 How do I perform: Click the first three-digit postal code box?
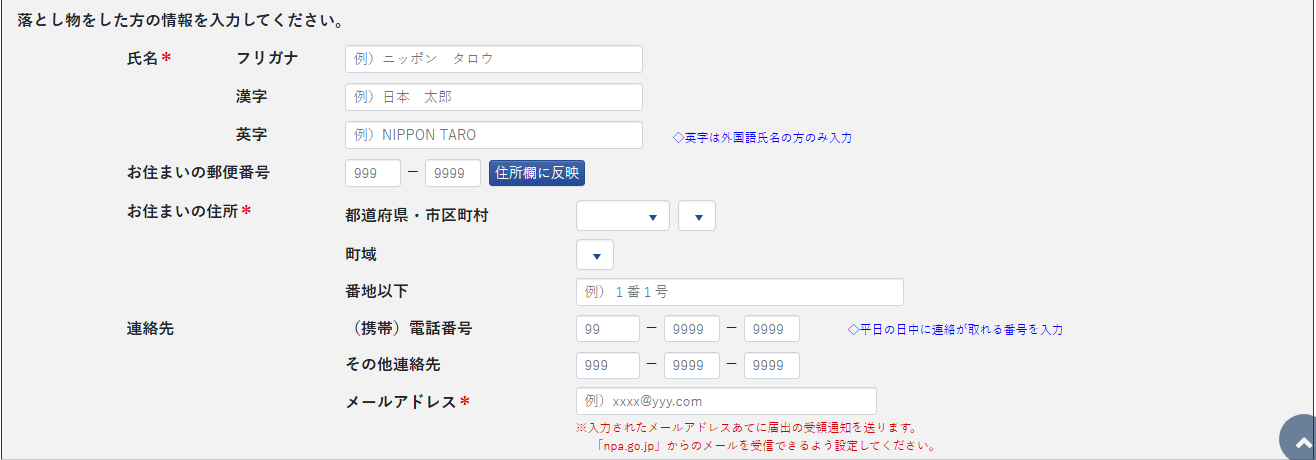click(x=372, y=173)
